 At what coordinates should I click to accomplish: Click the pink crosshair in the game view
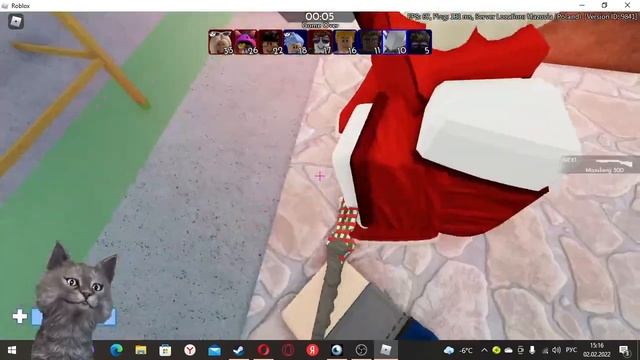pyautogui.click(x=320, y=176)
